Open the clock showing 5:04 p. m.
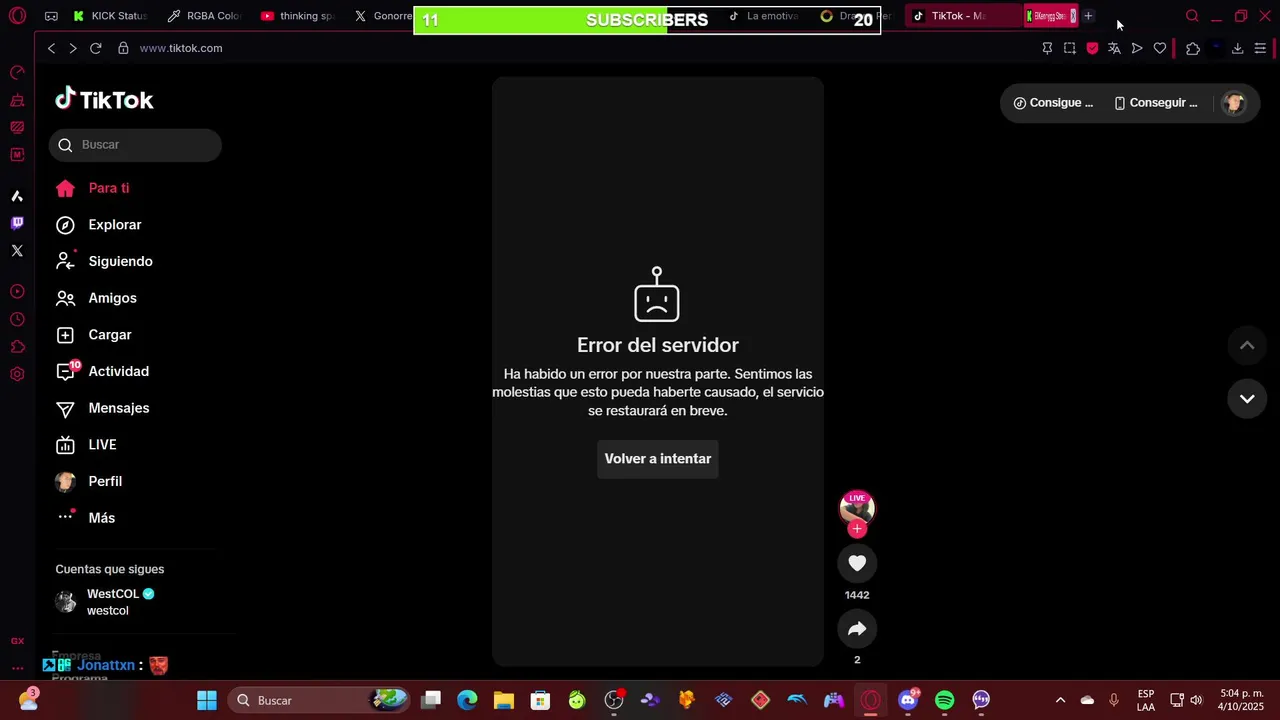 point(1241,700)
